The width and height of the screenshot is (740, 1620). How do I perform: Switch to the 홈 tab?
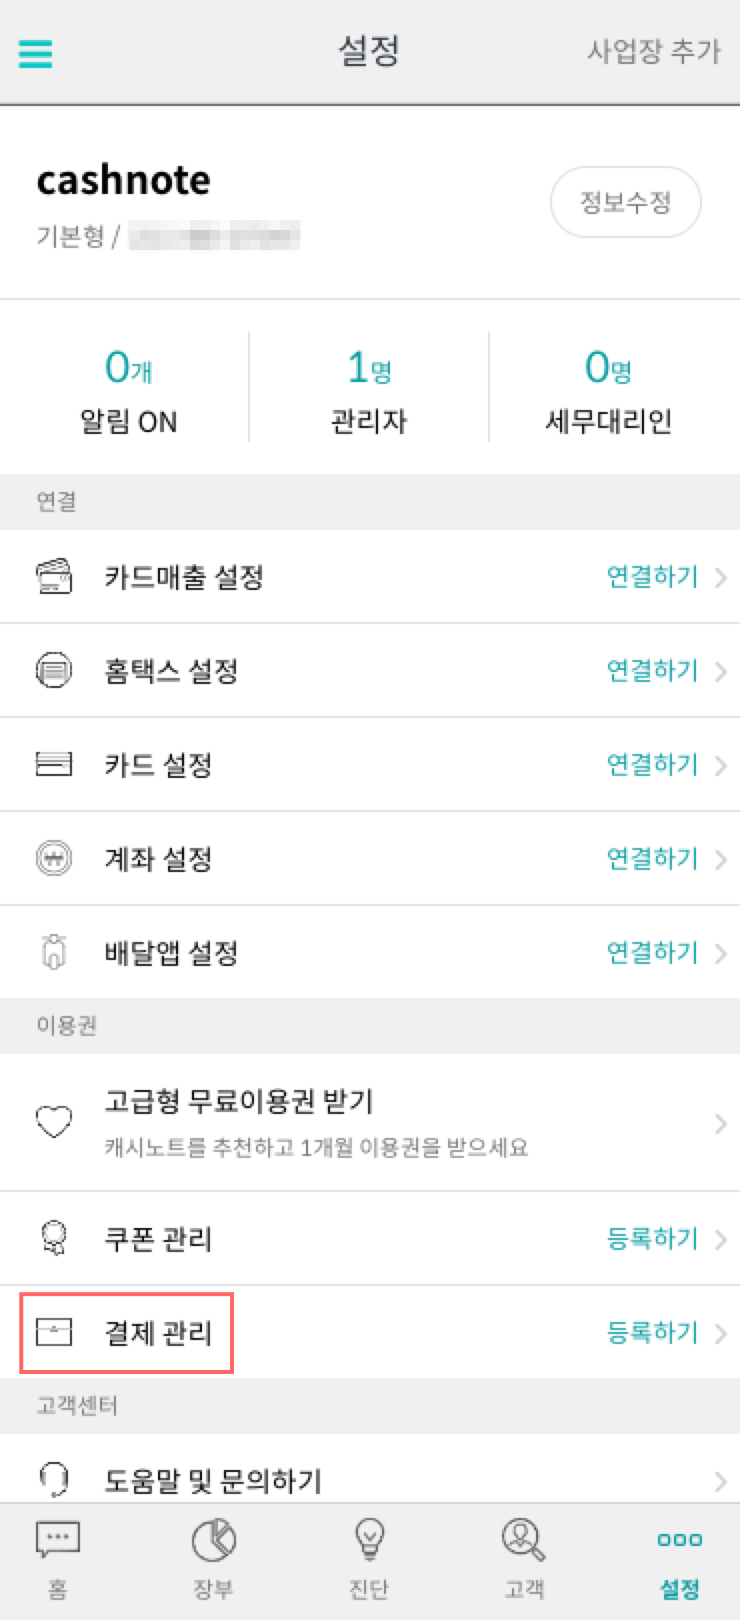click(x=58, y=1559)
